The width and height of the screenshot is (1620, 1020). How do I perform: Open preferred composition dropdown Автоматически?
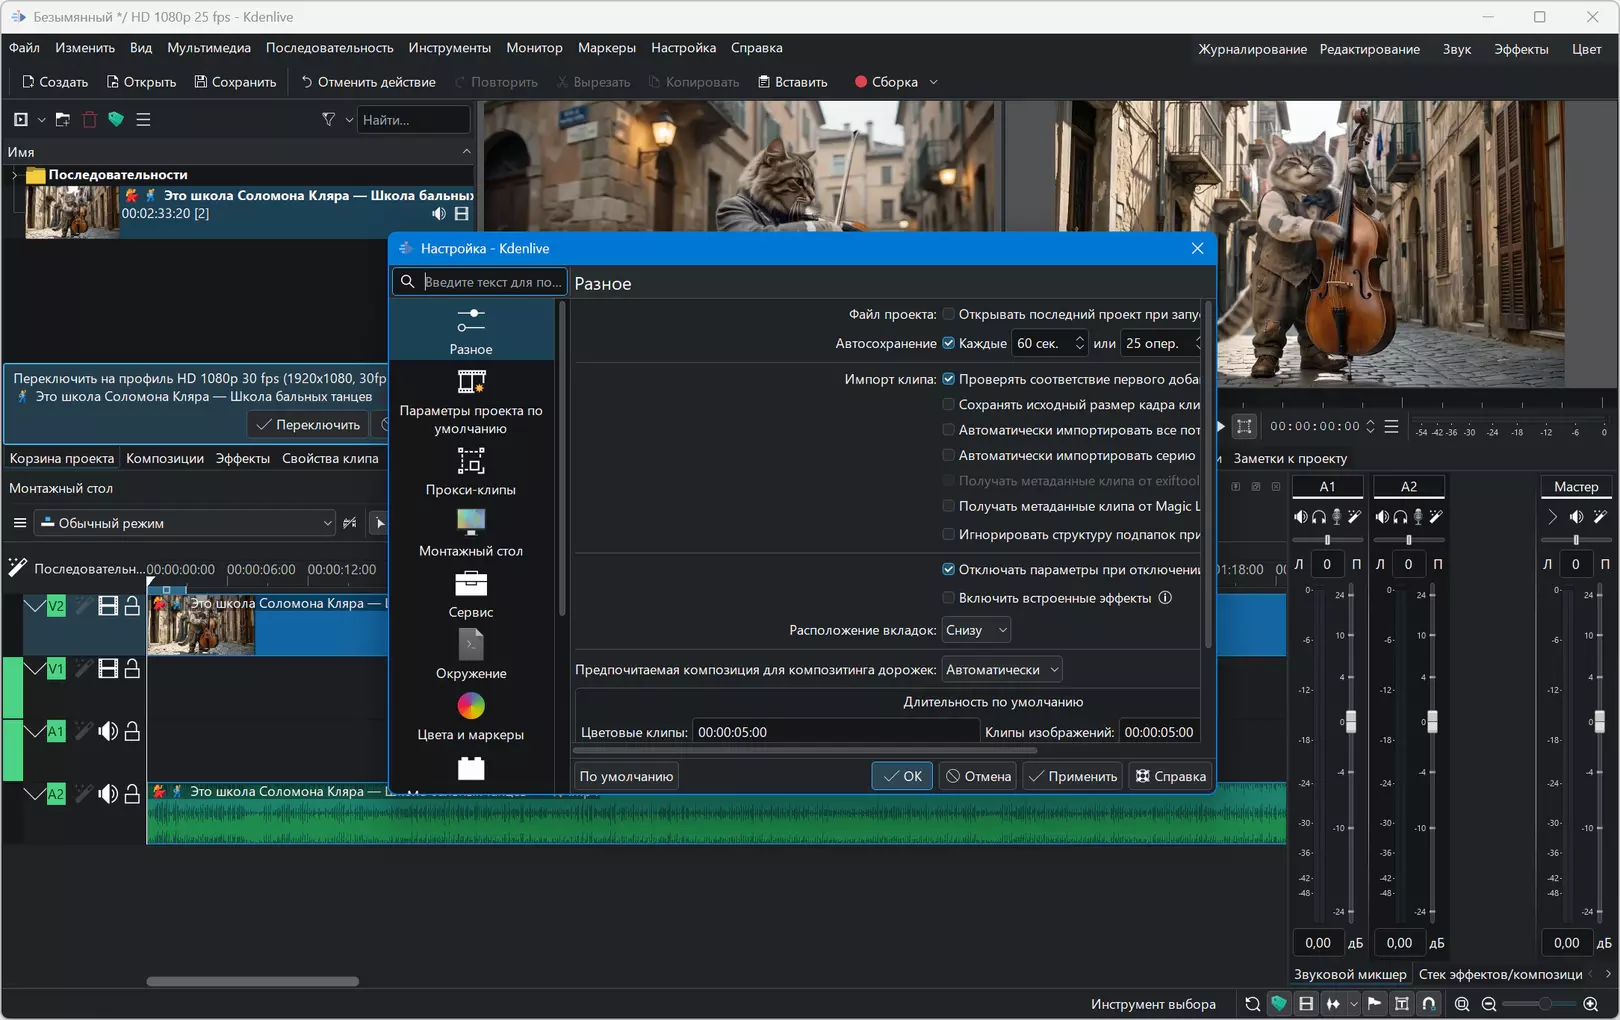[x=1002, y=669]
